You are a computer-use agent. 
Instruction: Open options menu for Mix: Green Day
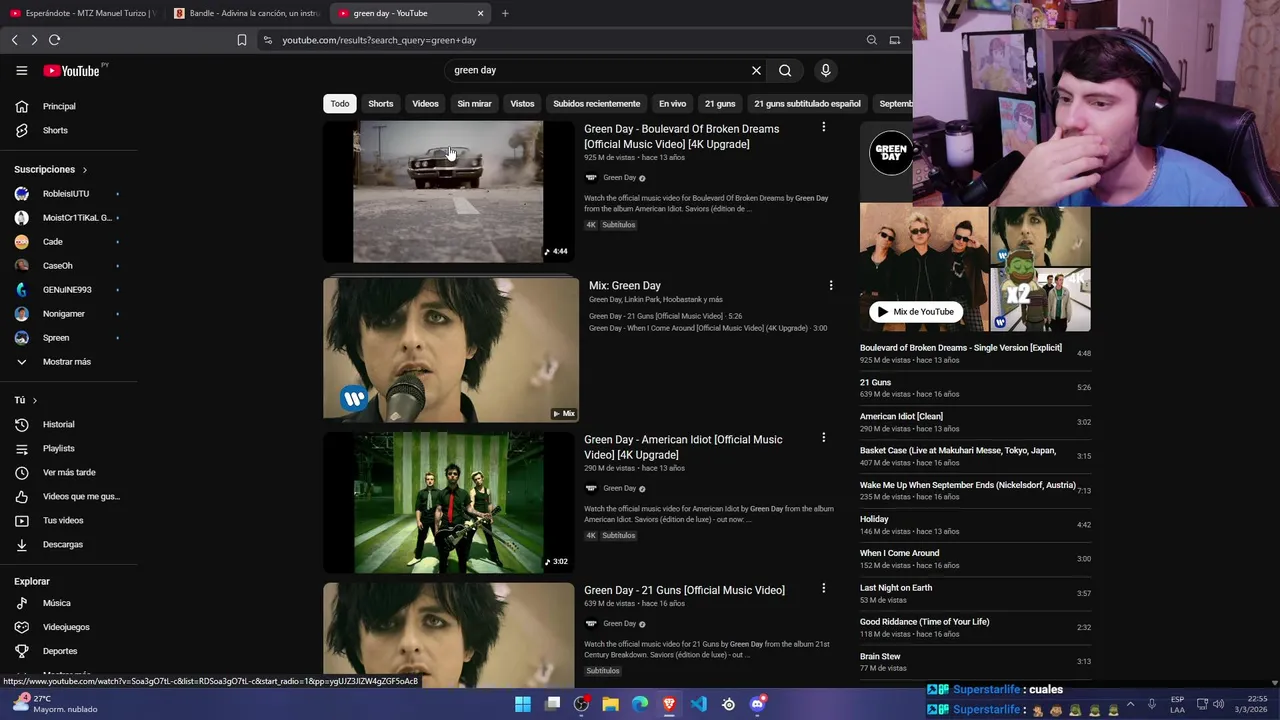pos(830,285)
